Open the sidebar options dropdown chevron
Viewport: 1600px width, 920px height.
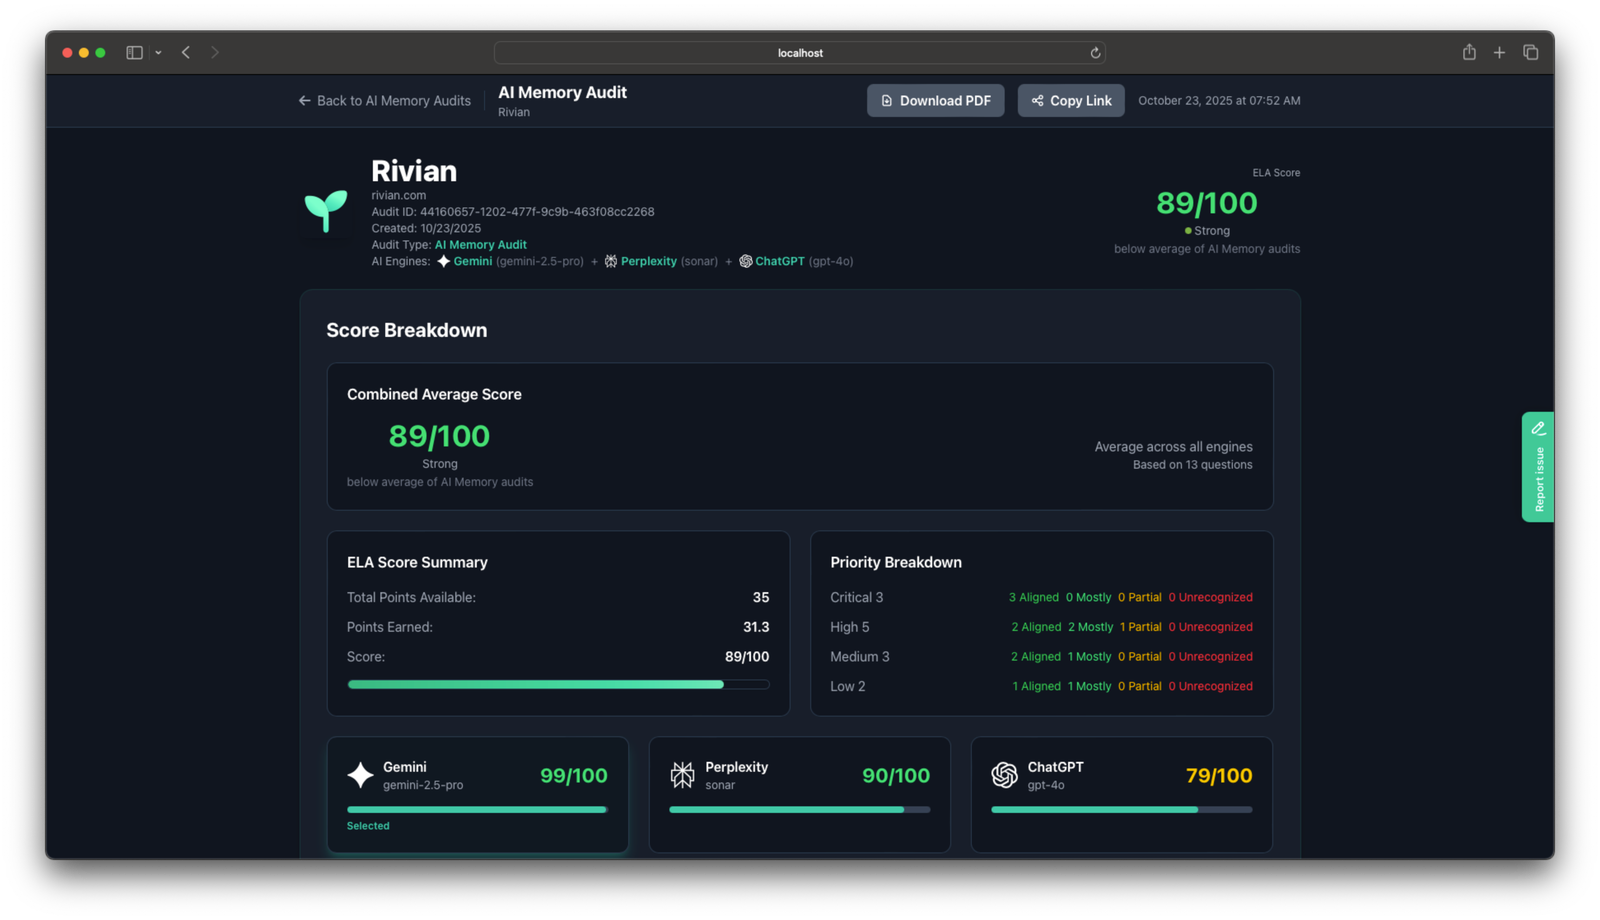[x=158, y=52]
